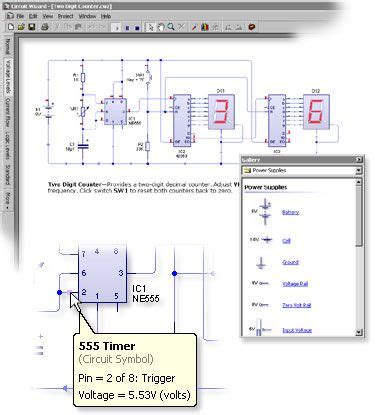The image size is (390, 415).
Task: Select the scissors delete tool
Action: coord(181,27)
